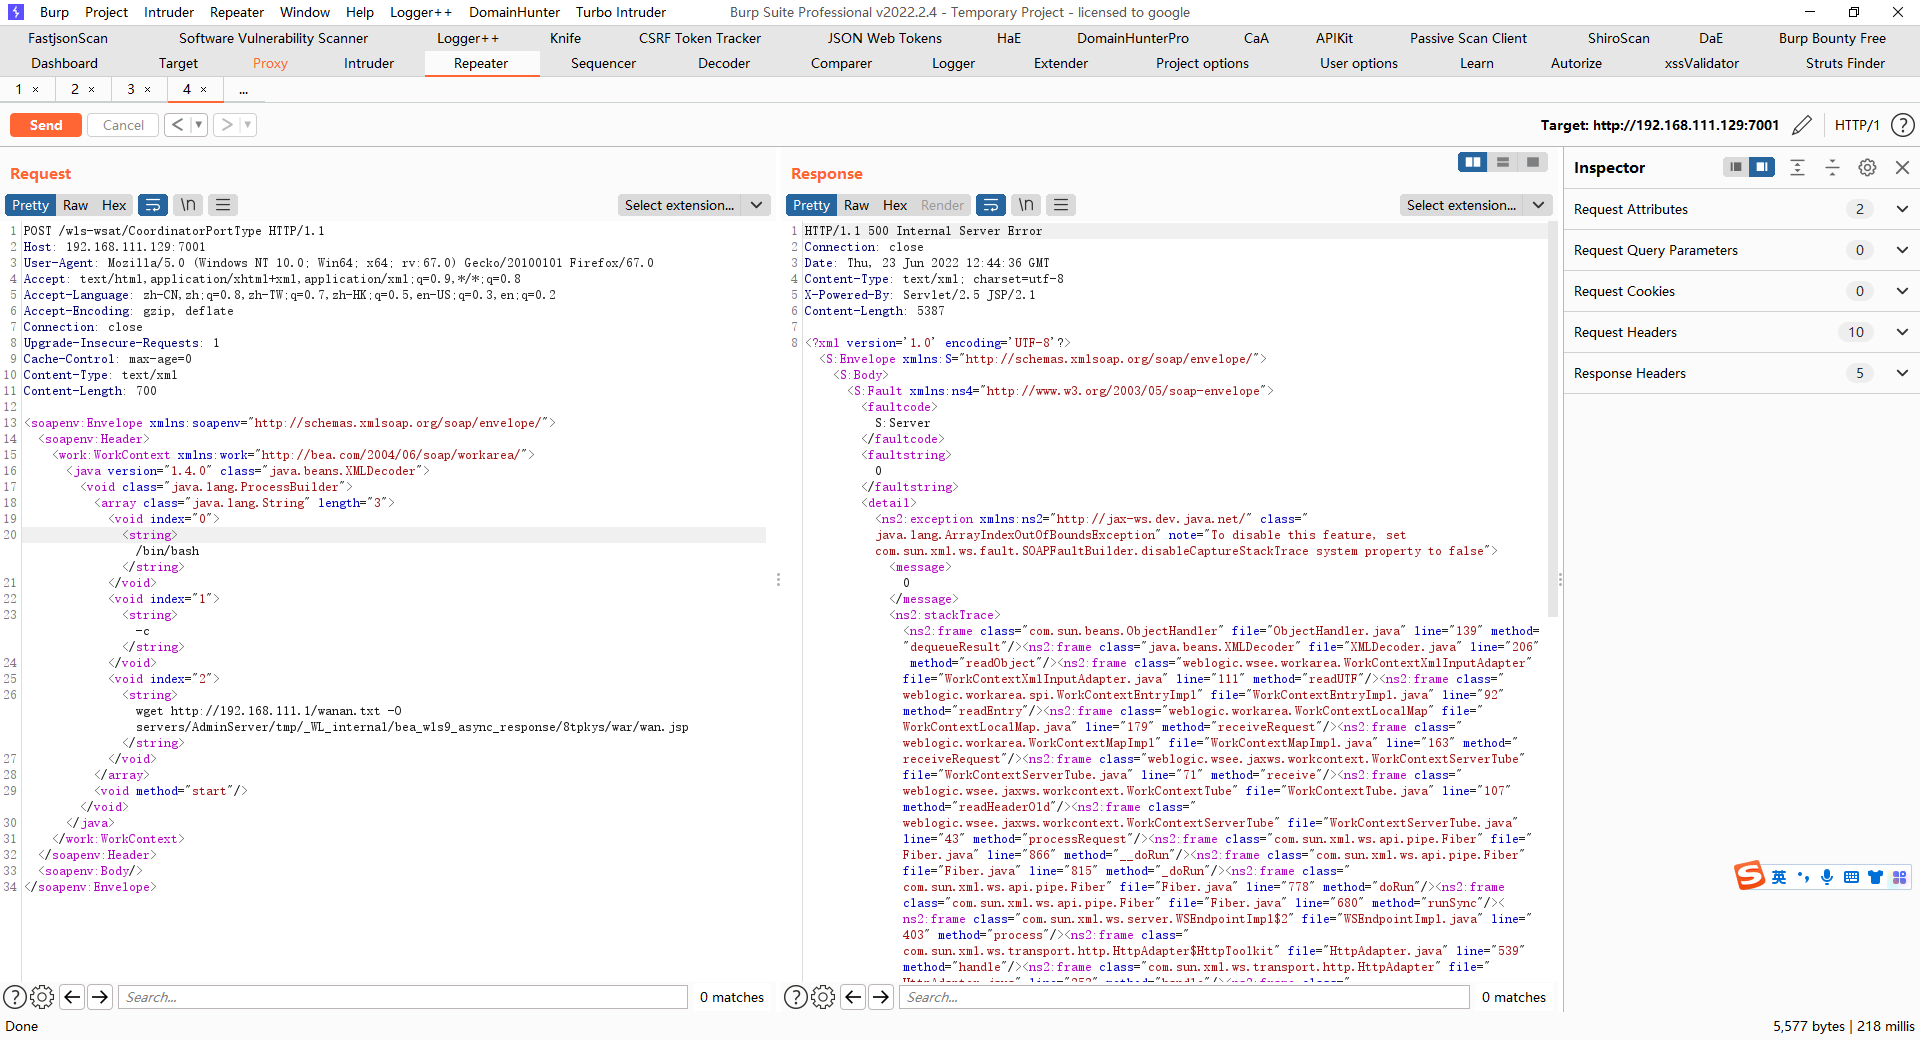Open the Proxy tab

[x=270, y=63]
